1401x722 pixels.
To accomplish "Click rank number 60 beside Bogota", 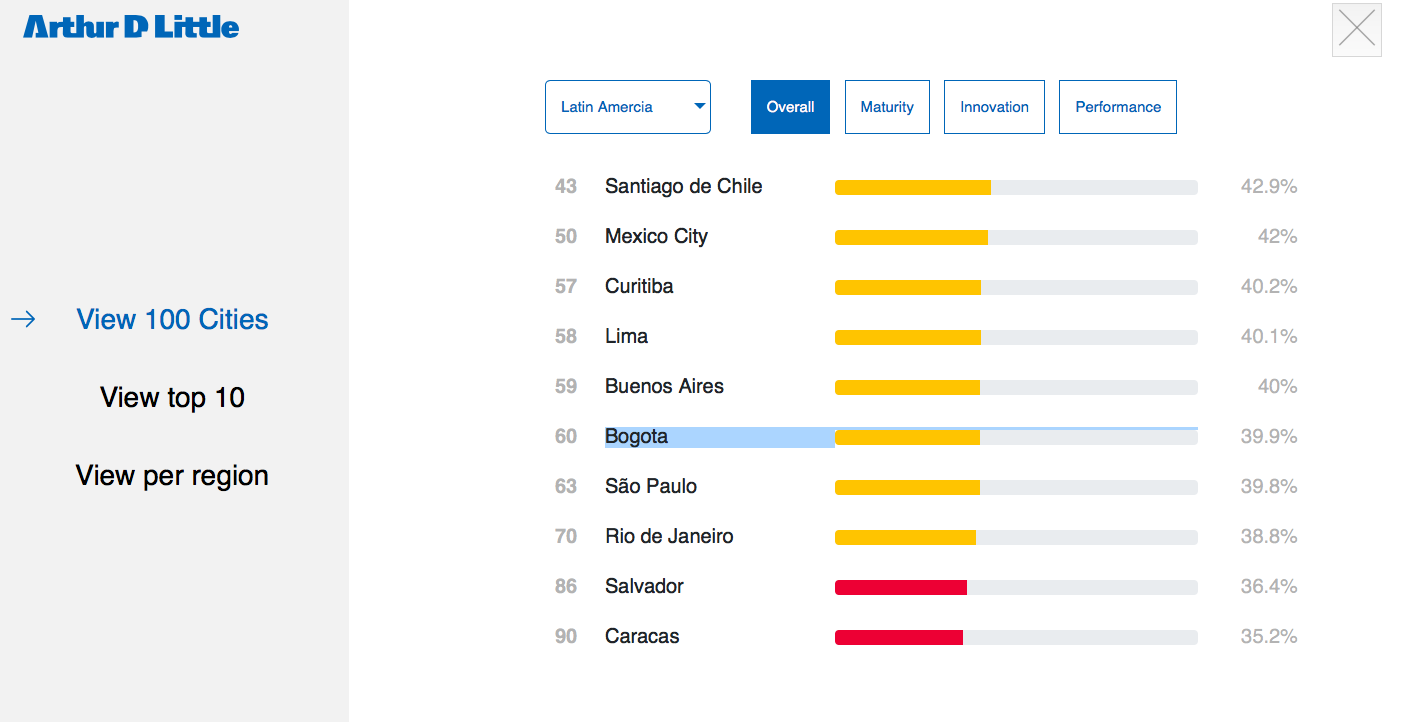I will 566,436.
